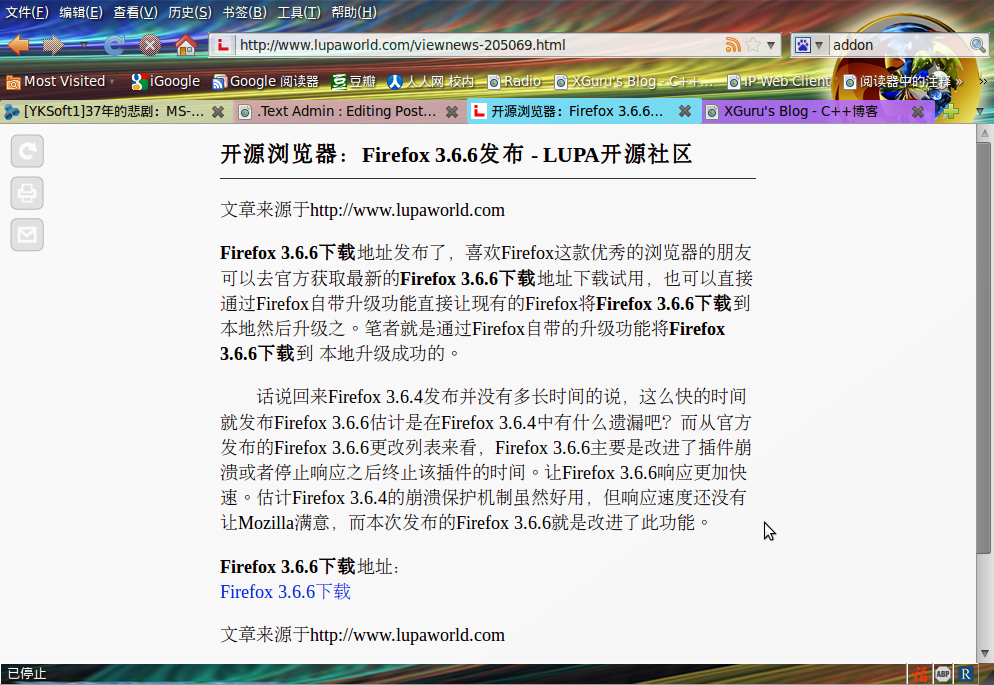
Task: Open the search engine selector dropdown
Action: tap(819, 45)
